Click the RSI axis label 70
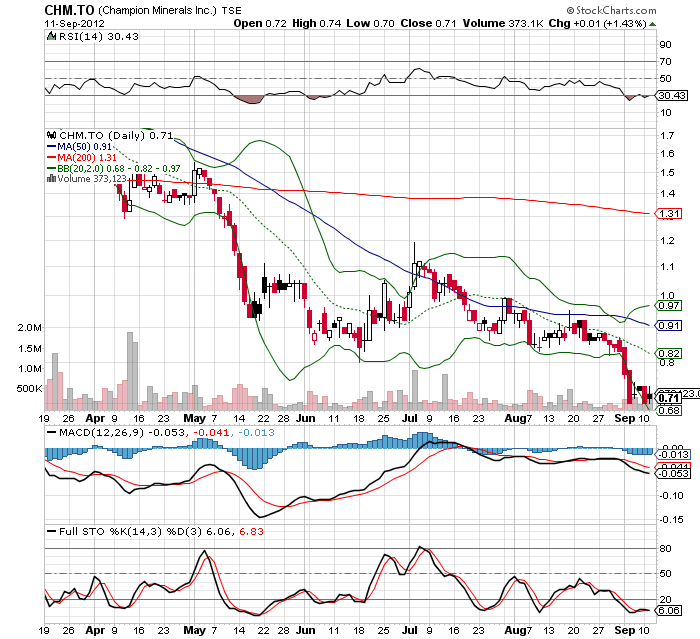700x639 pixels. coord(666,62)
